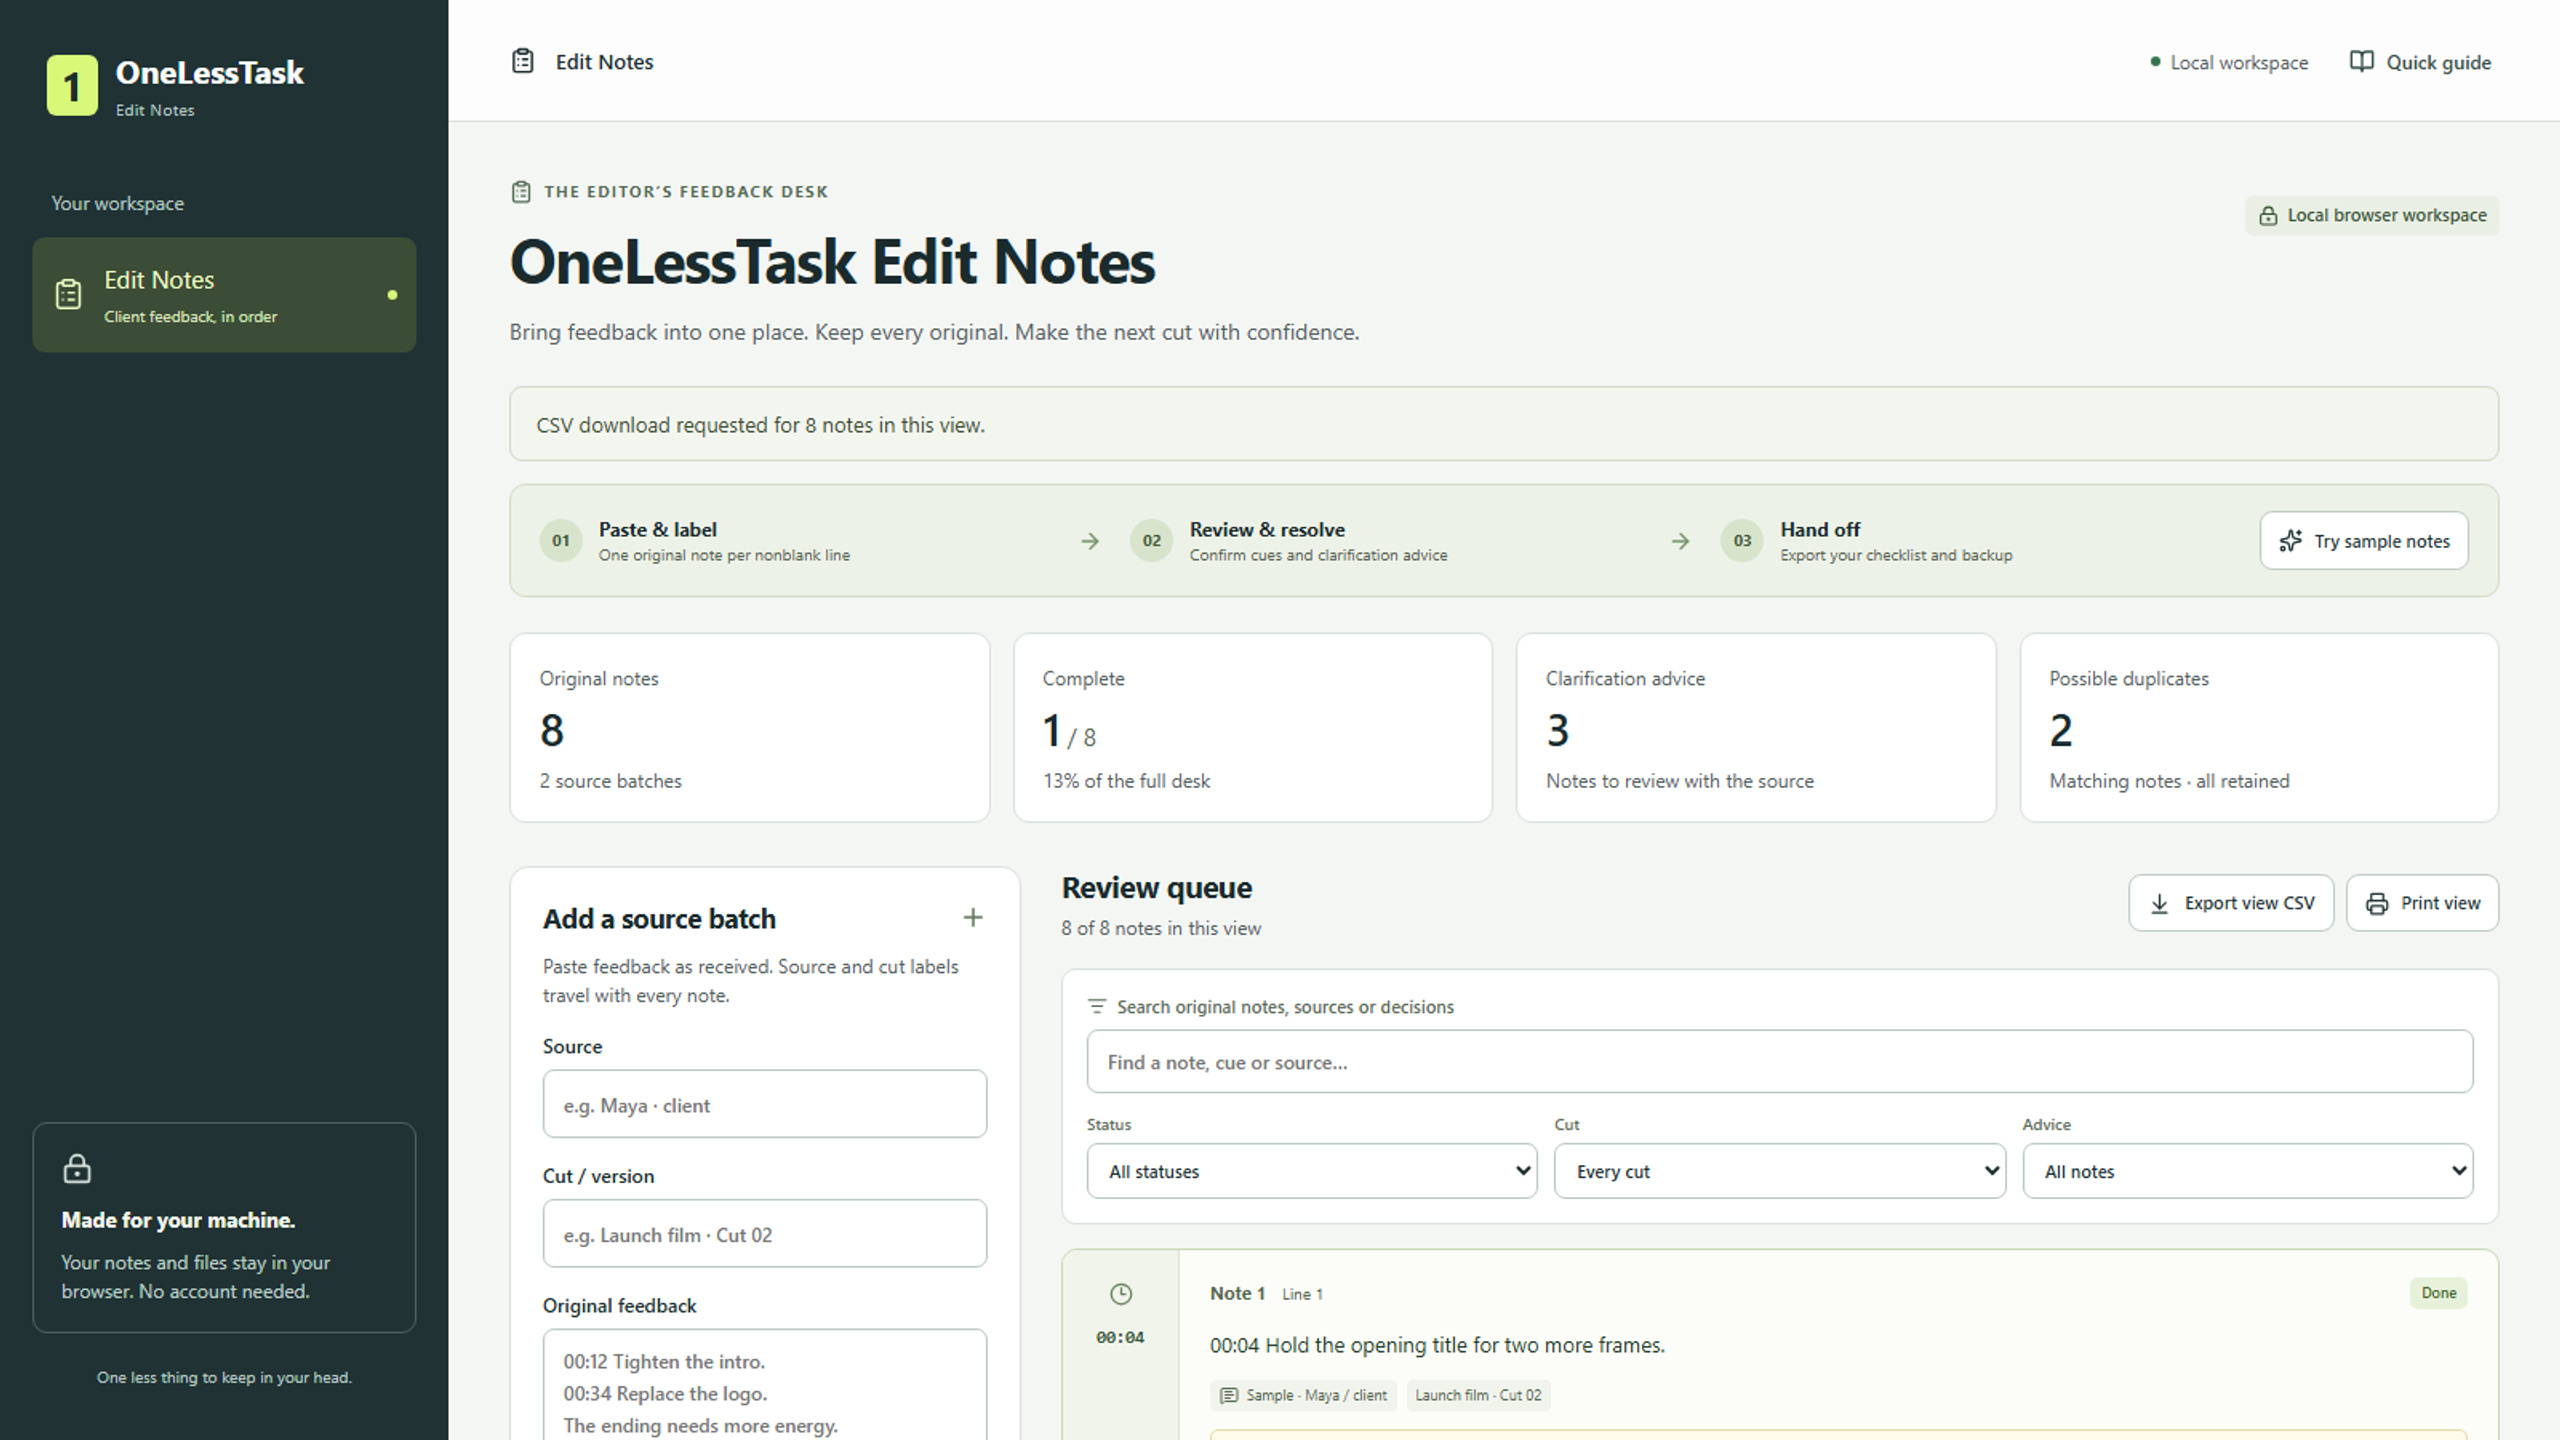
Task: Click the CSV download requested notification banner
Action: 1504,424
